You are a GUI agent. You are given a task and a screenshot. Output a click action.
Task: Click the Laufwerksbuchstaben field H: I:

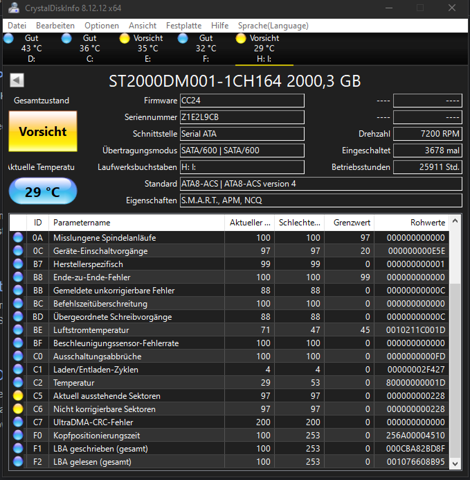(x=242, y=167)
